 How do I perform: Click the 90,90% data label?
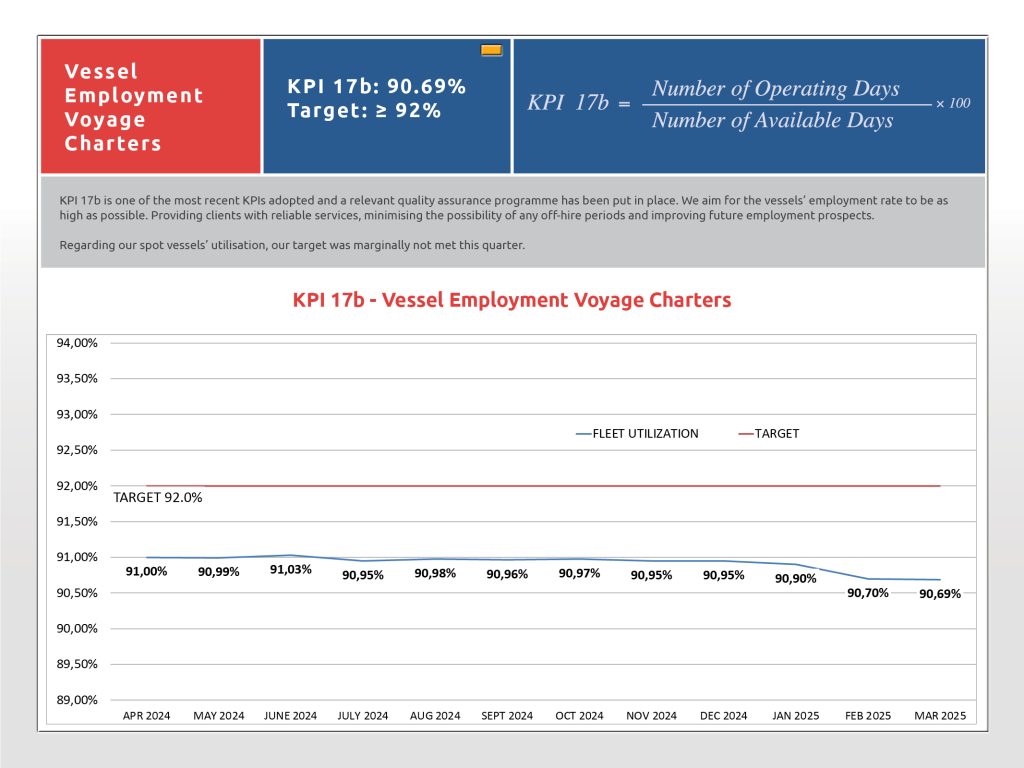pos(795,579)
